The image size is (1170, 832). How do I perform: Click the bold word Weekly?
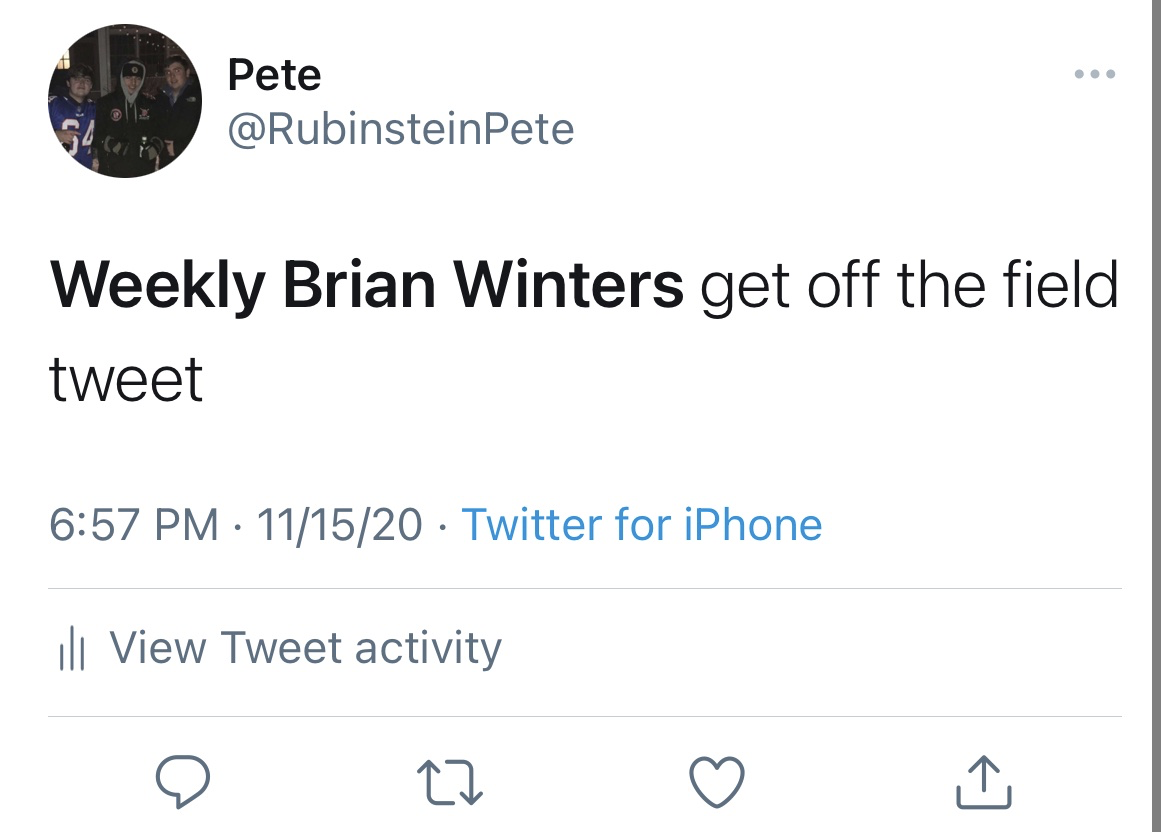pyautogui.click(x=158, y=286)
